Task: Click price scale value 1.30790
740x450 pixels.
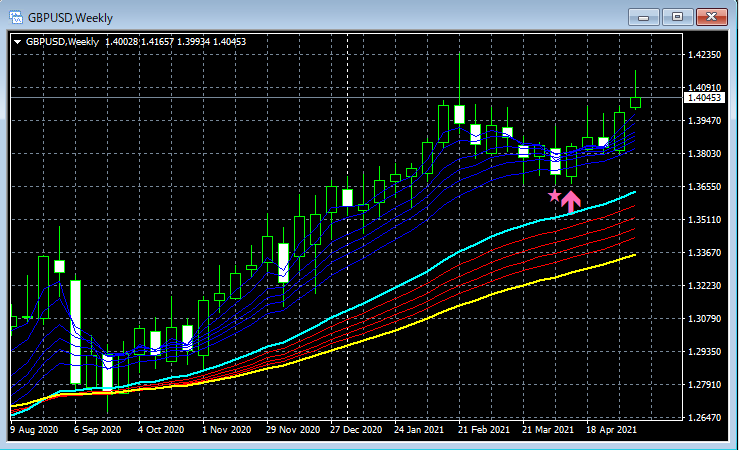Action: 705,319
